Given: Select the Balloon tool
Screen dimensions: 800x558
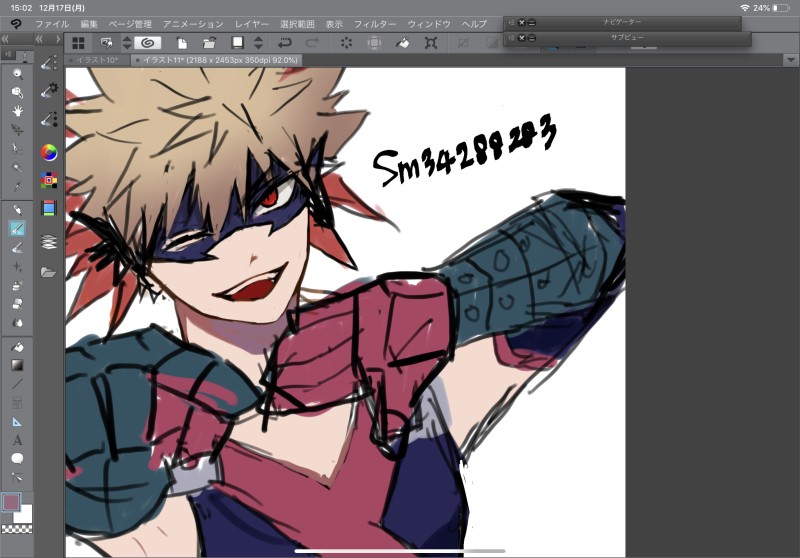Looking at the screenshot, I should 17,459.
